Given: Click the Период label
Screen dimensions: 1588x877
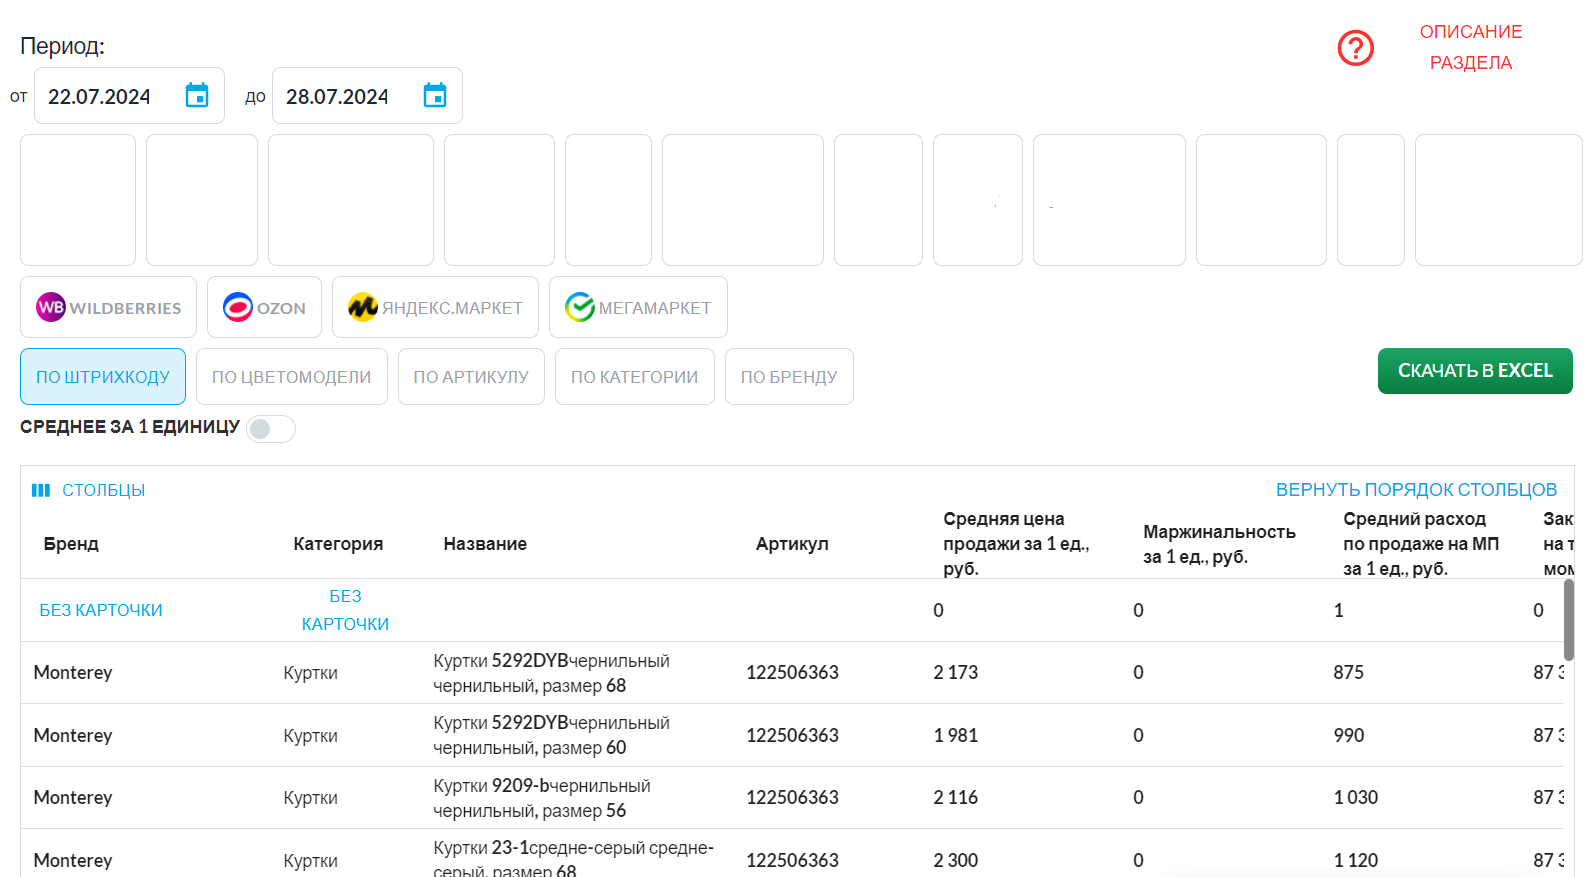Looking at the screenshot, I should coord(62,46).
